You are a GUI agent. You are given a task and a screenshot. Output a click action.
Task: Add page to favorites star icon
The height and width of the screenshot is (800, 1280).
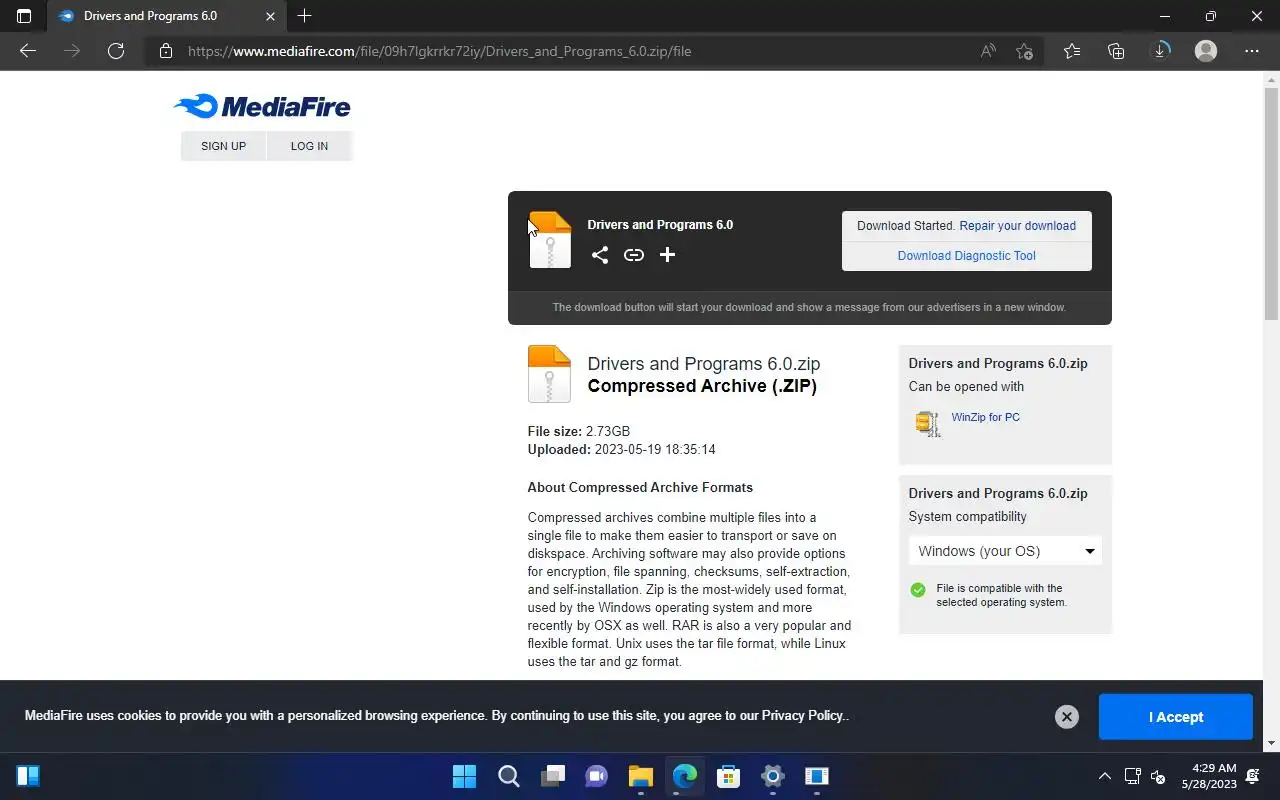[x=1024, y=51]
